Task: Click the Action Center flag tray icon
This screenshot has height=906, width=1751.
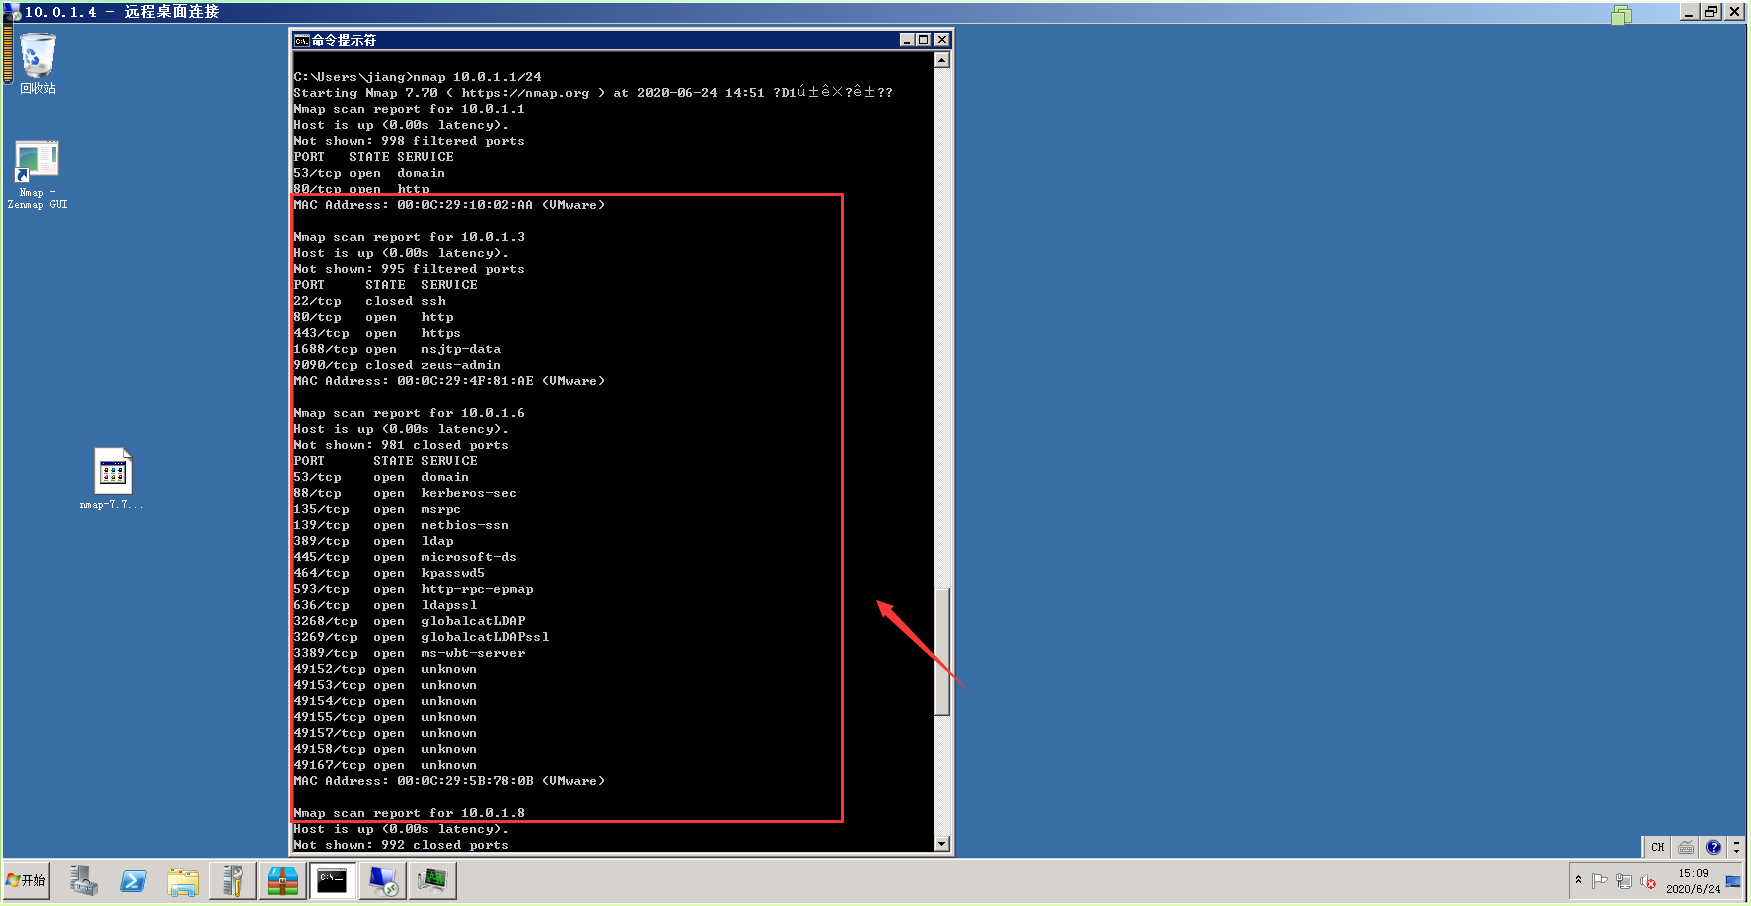Action: click(x=1599, y=881)
